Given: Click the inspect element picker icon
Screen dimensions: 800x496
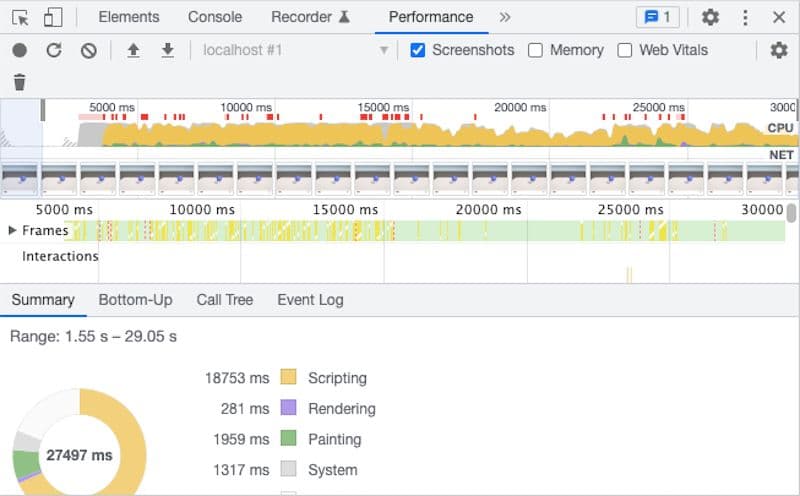Looking at the screenshot, I should [20, 17].
